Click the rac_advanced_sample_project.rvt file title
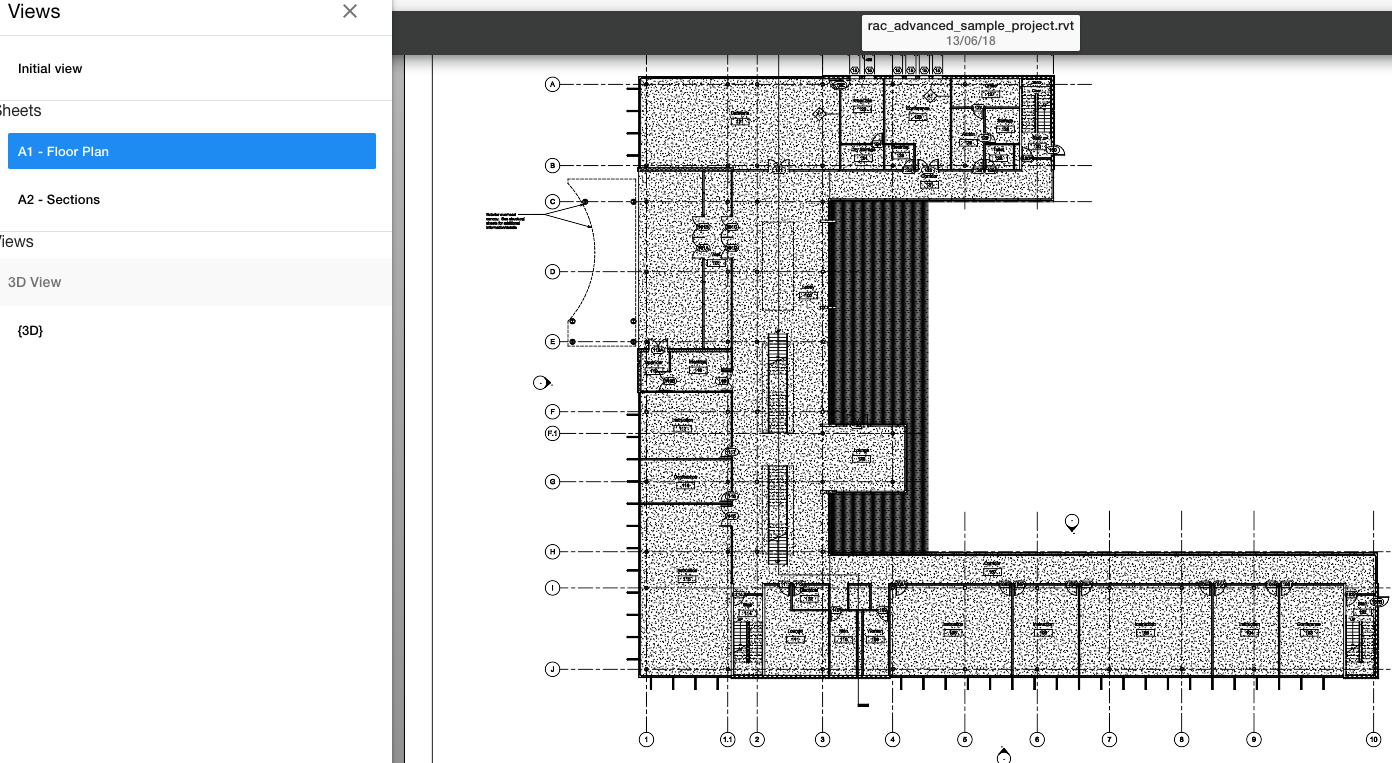 (x=970, y=26)
